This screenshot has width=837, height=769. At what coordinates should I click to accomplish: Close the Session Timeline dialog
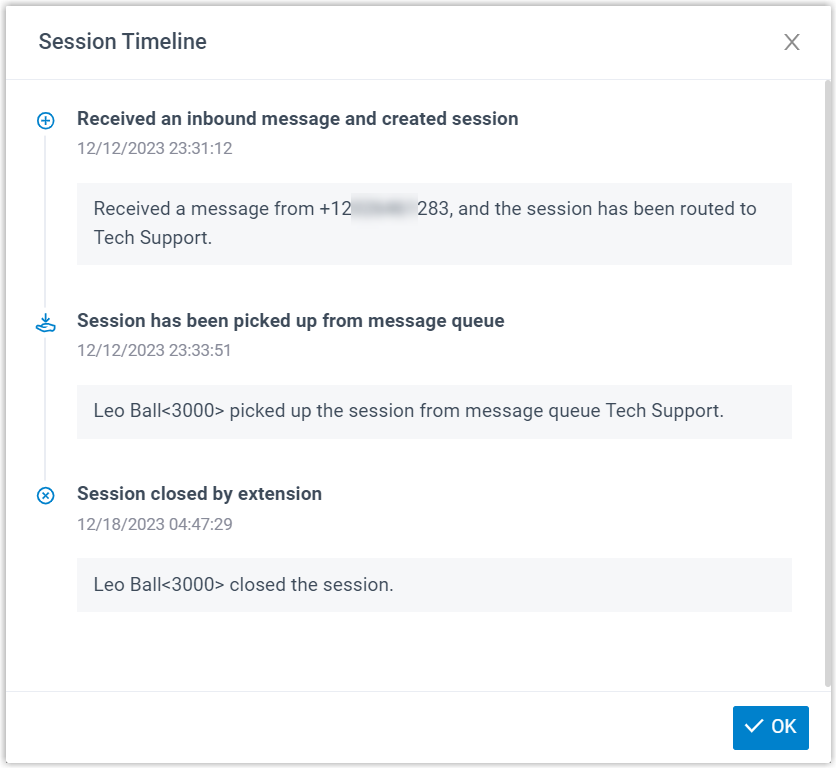[792, 42]
